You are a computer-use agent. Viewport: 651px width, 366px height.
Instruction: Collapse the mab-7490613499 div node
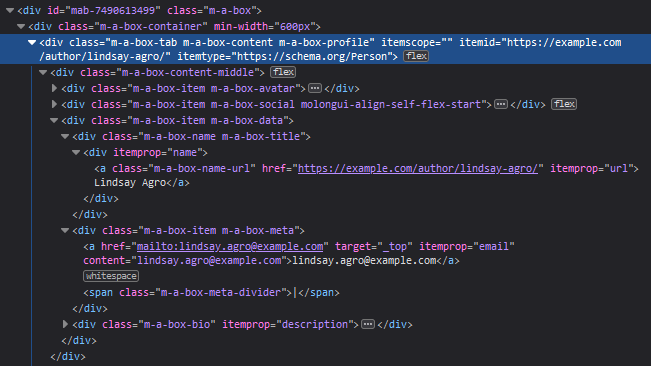(10, 10)
